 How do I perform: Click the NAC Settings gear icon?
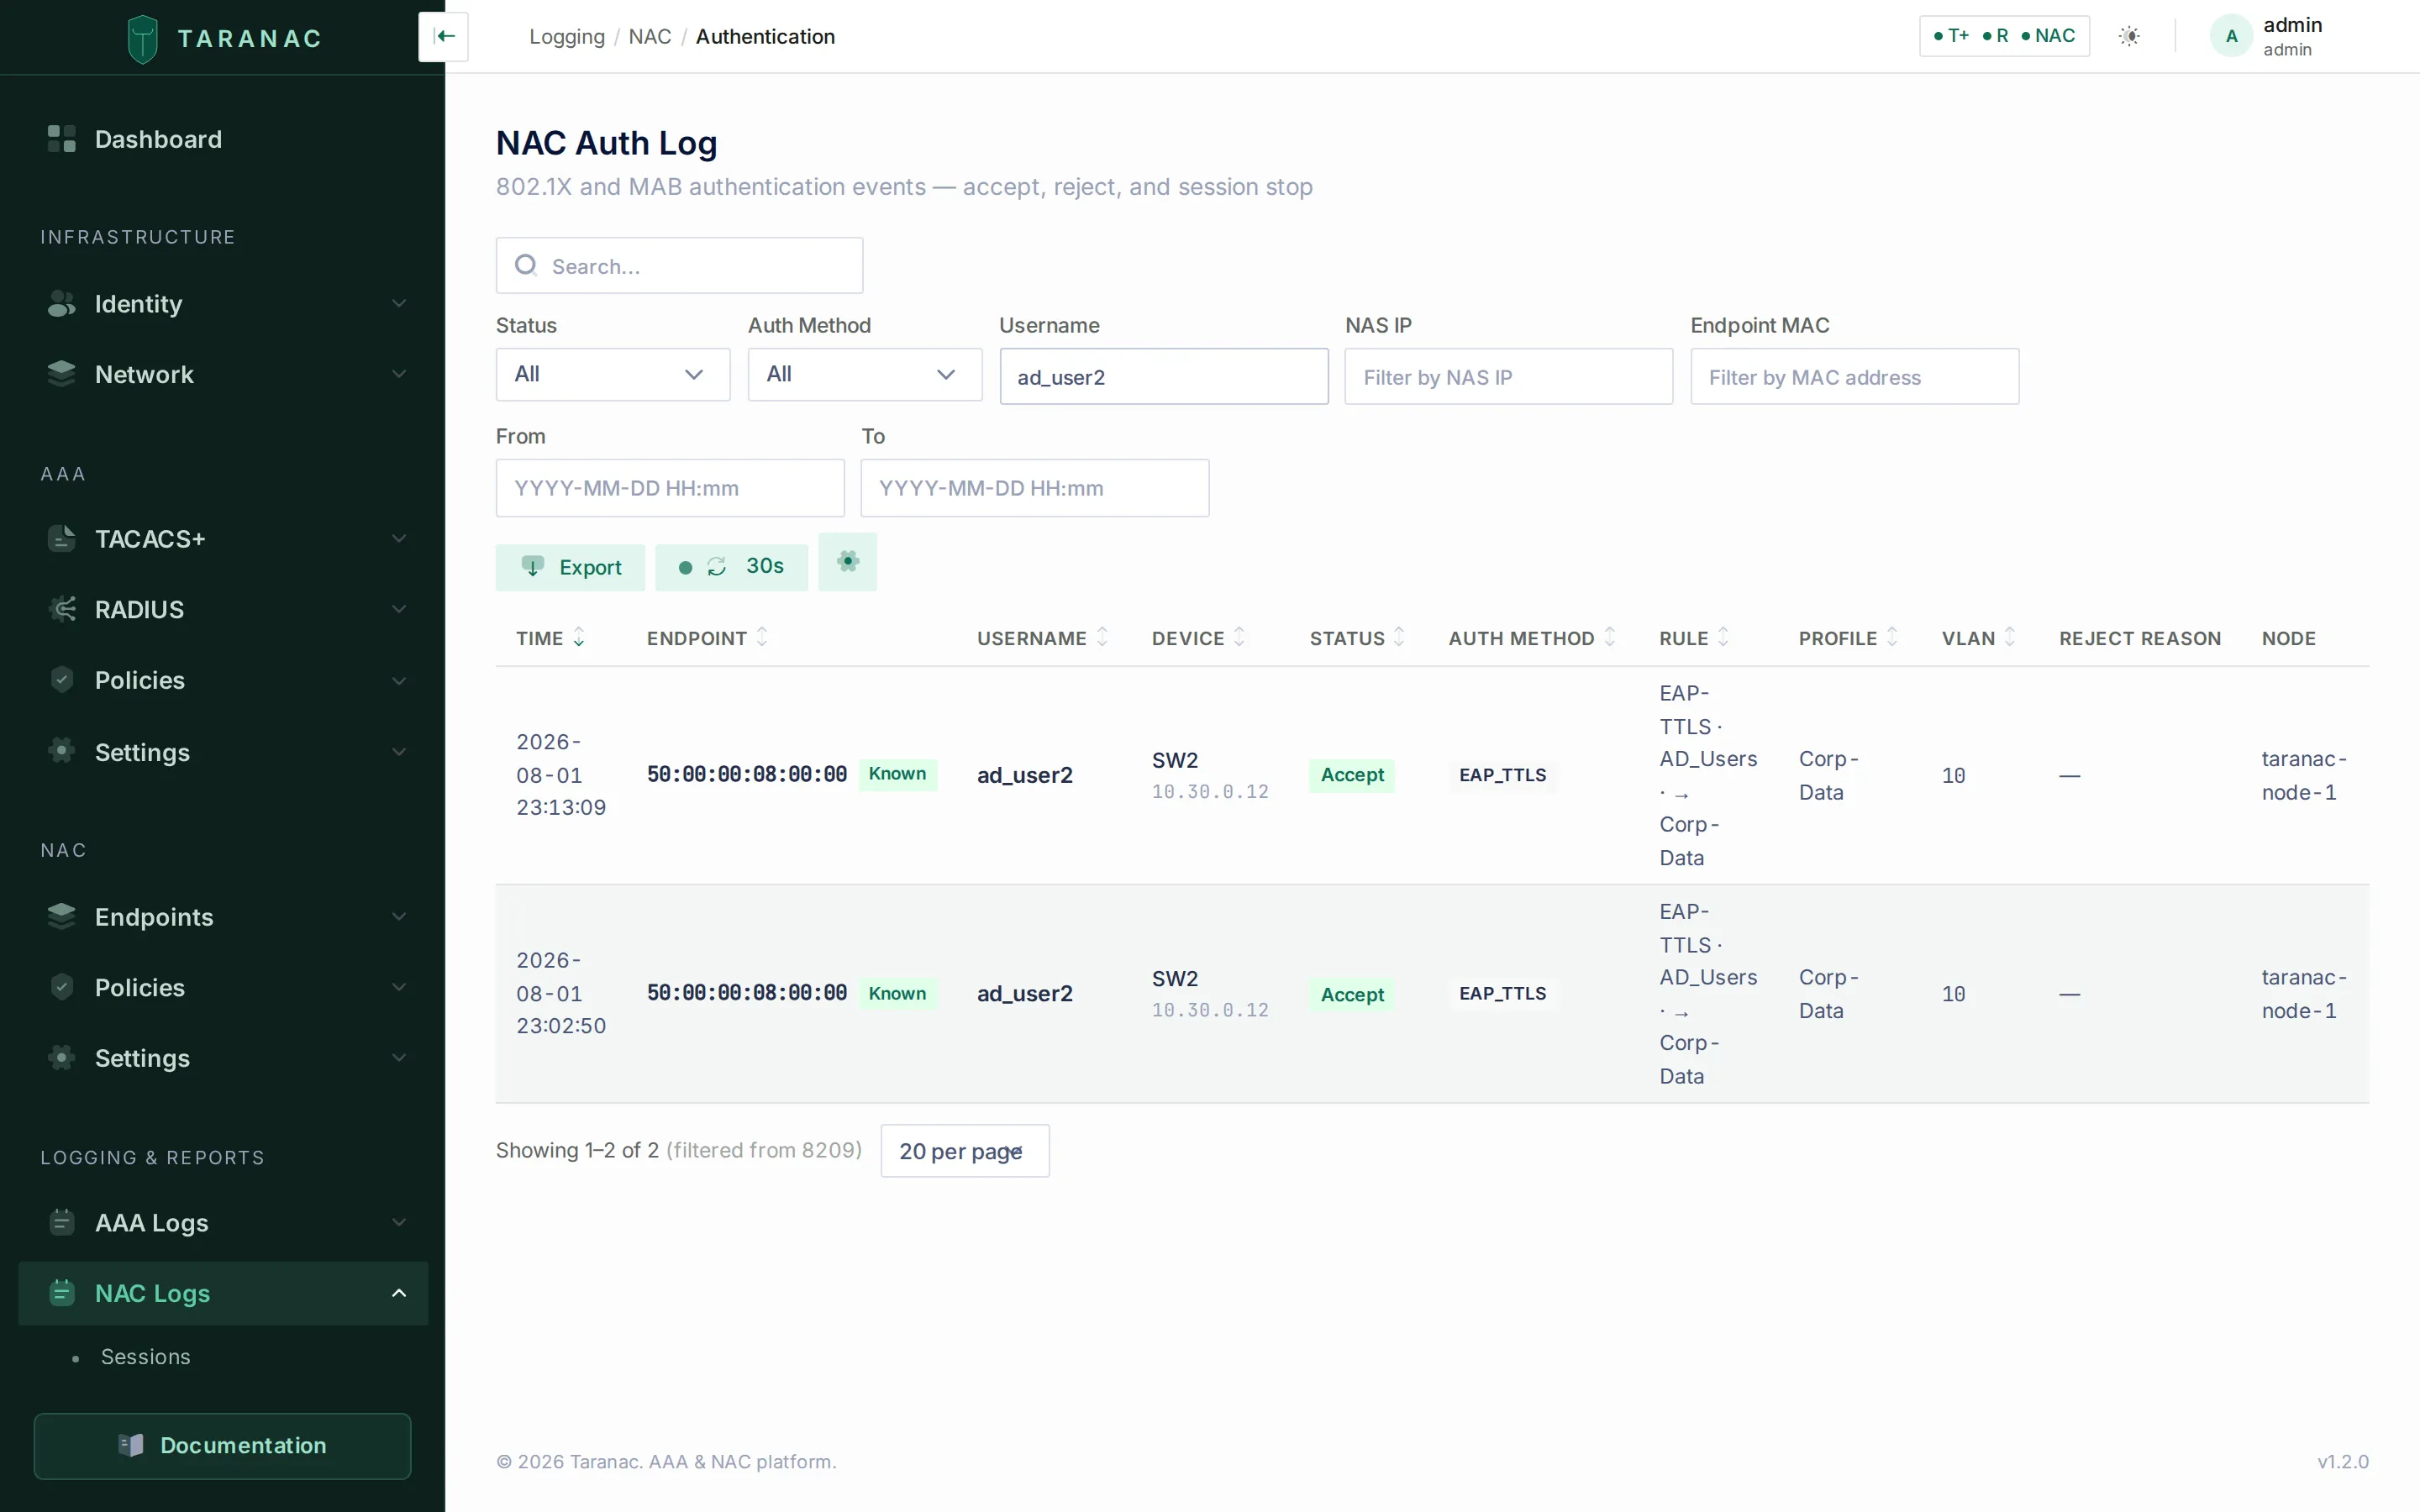coord(61,1058)
